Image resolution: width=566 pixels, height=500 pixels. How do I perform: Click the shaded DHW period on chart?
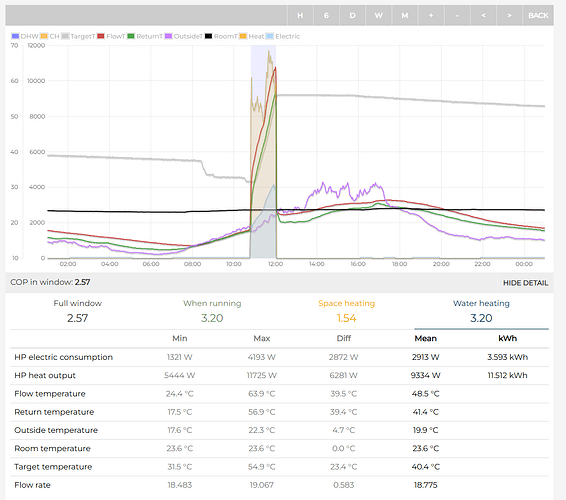(263, 152)
